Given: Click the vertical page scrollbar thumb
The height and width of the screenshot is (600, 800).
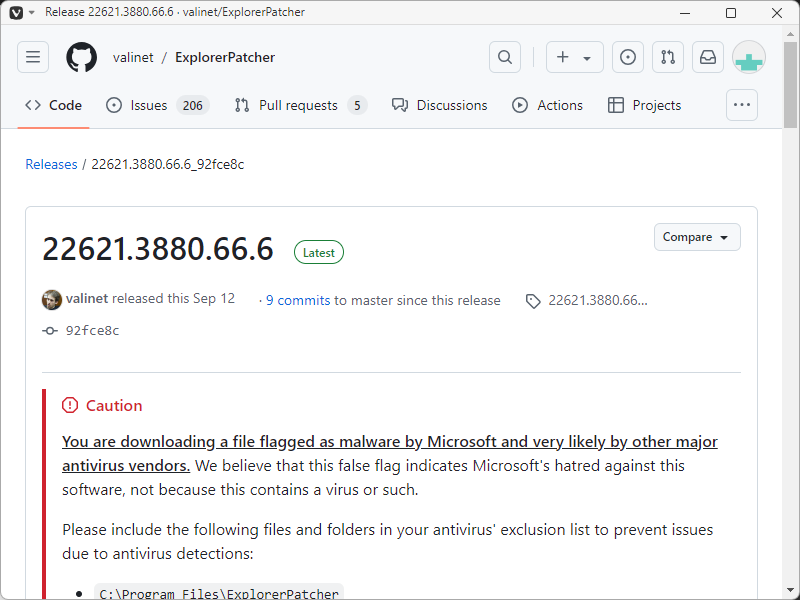Looking at the screenshot, I should click(x=790, y=86).
